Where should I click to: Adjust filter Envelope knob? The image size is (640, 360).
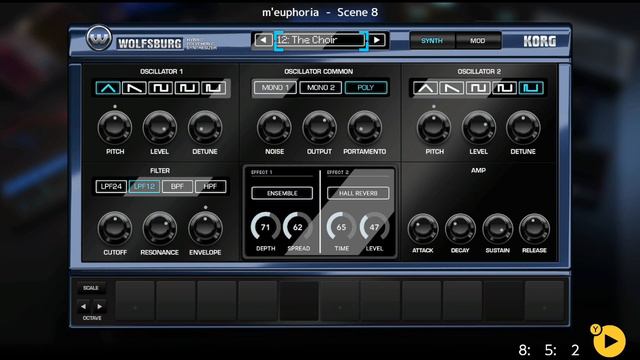[x=205, y=229]
